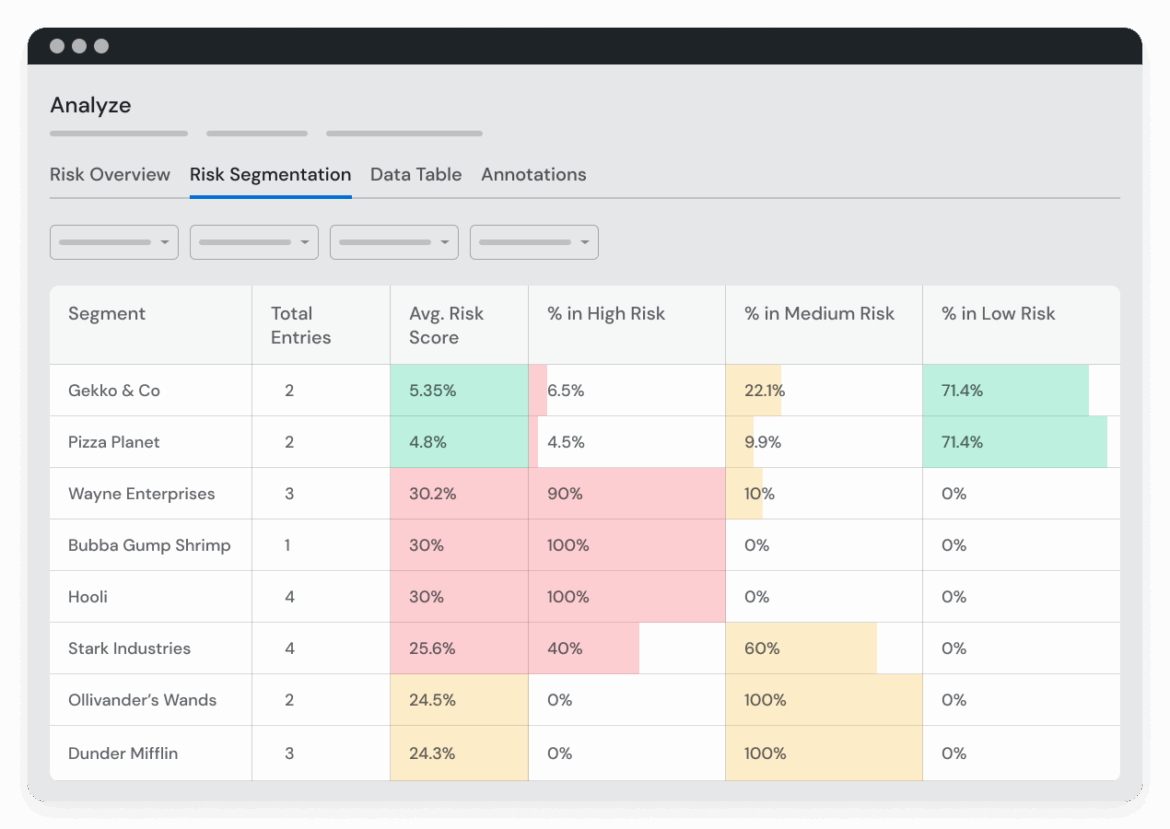
Task: Expand the second filter dropdown
Action: 254,243
